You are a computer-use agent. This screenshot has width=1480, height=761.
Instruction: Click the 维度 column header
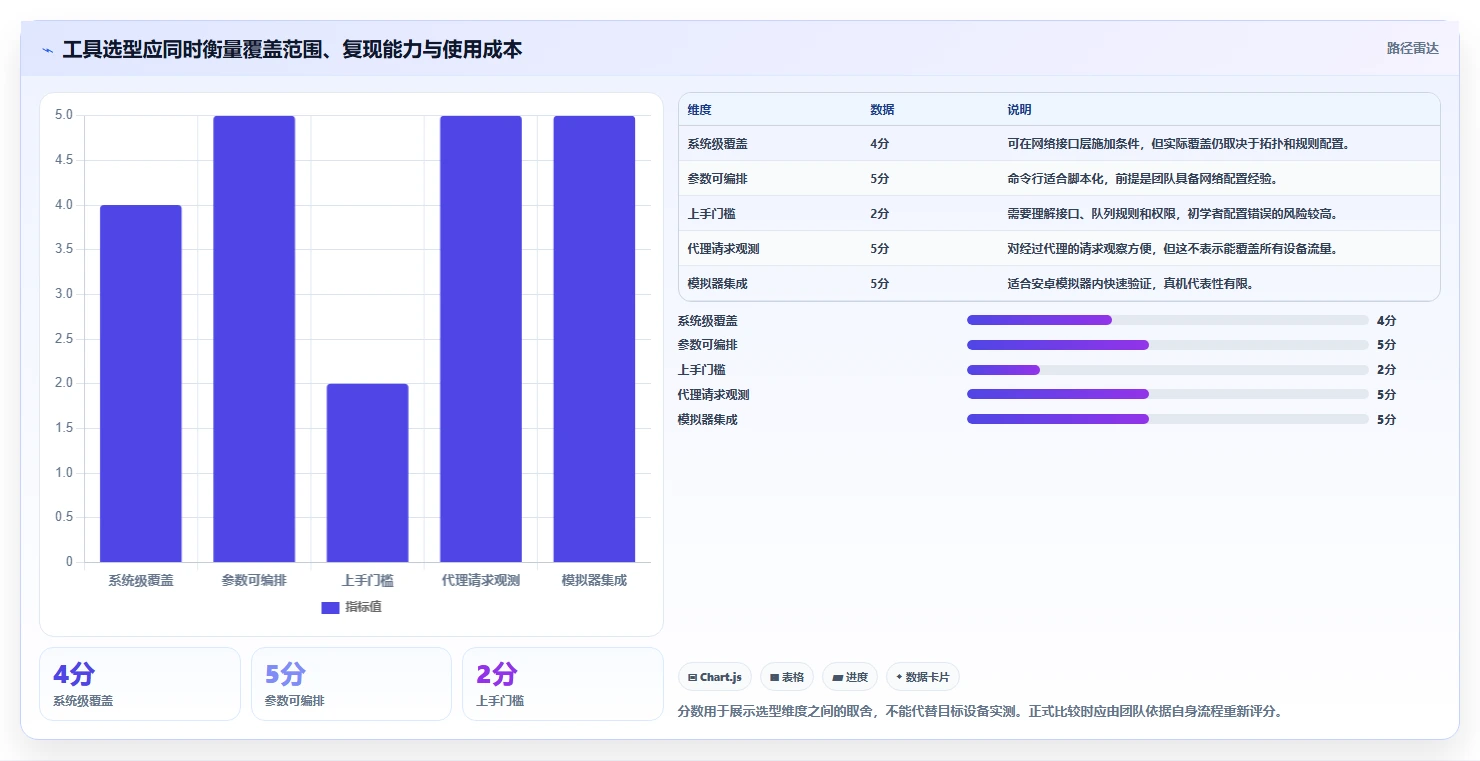(700, 110)
